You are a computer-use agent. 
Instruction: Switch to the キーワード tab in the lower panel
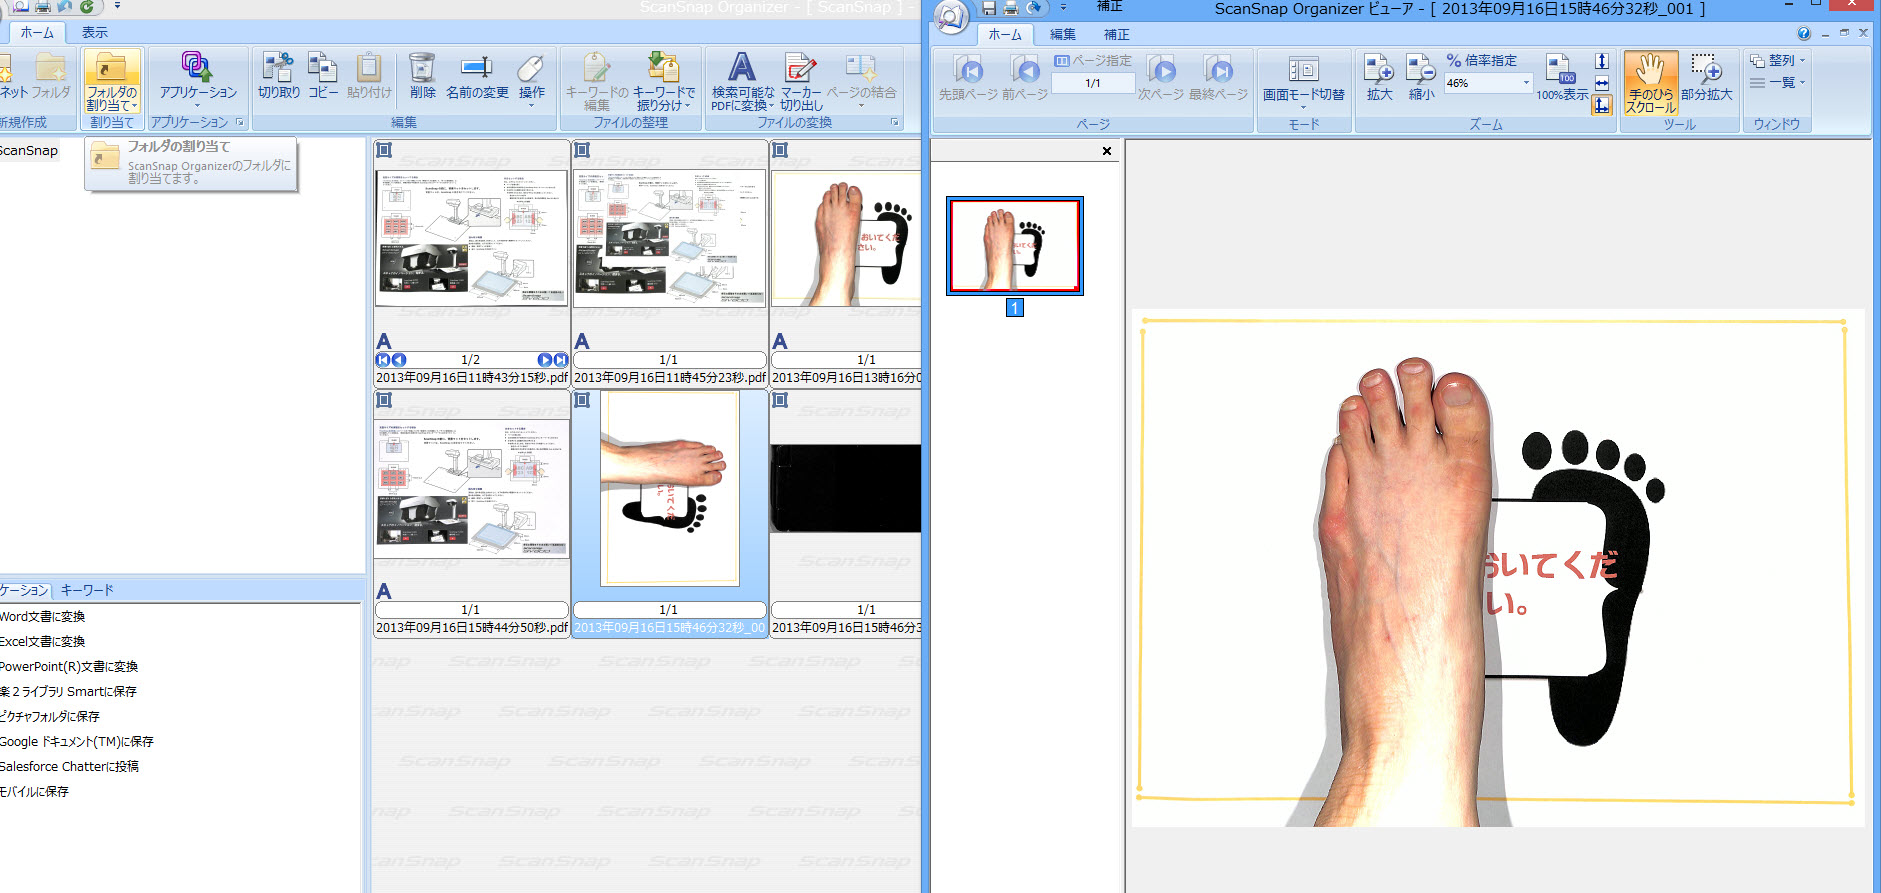pos(87,590)
